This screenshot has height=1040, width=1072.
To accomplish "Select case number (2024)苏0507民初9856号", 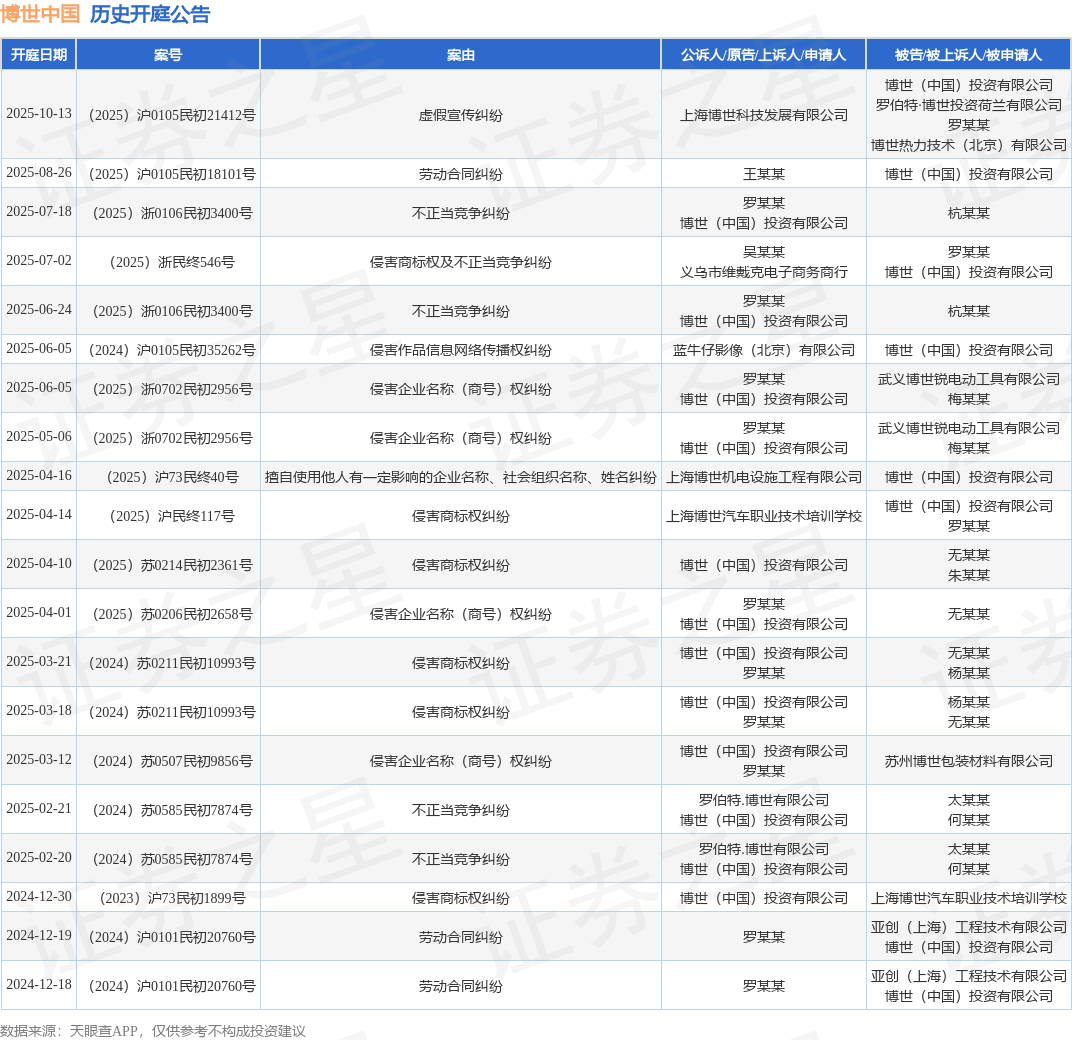I will (172, 761).
